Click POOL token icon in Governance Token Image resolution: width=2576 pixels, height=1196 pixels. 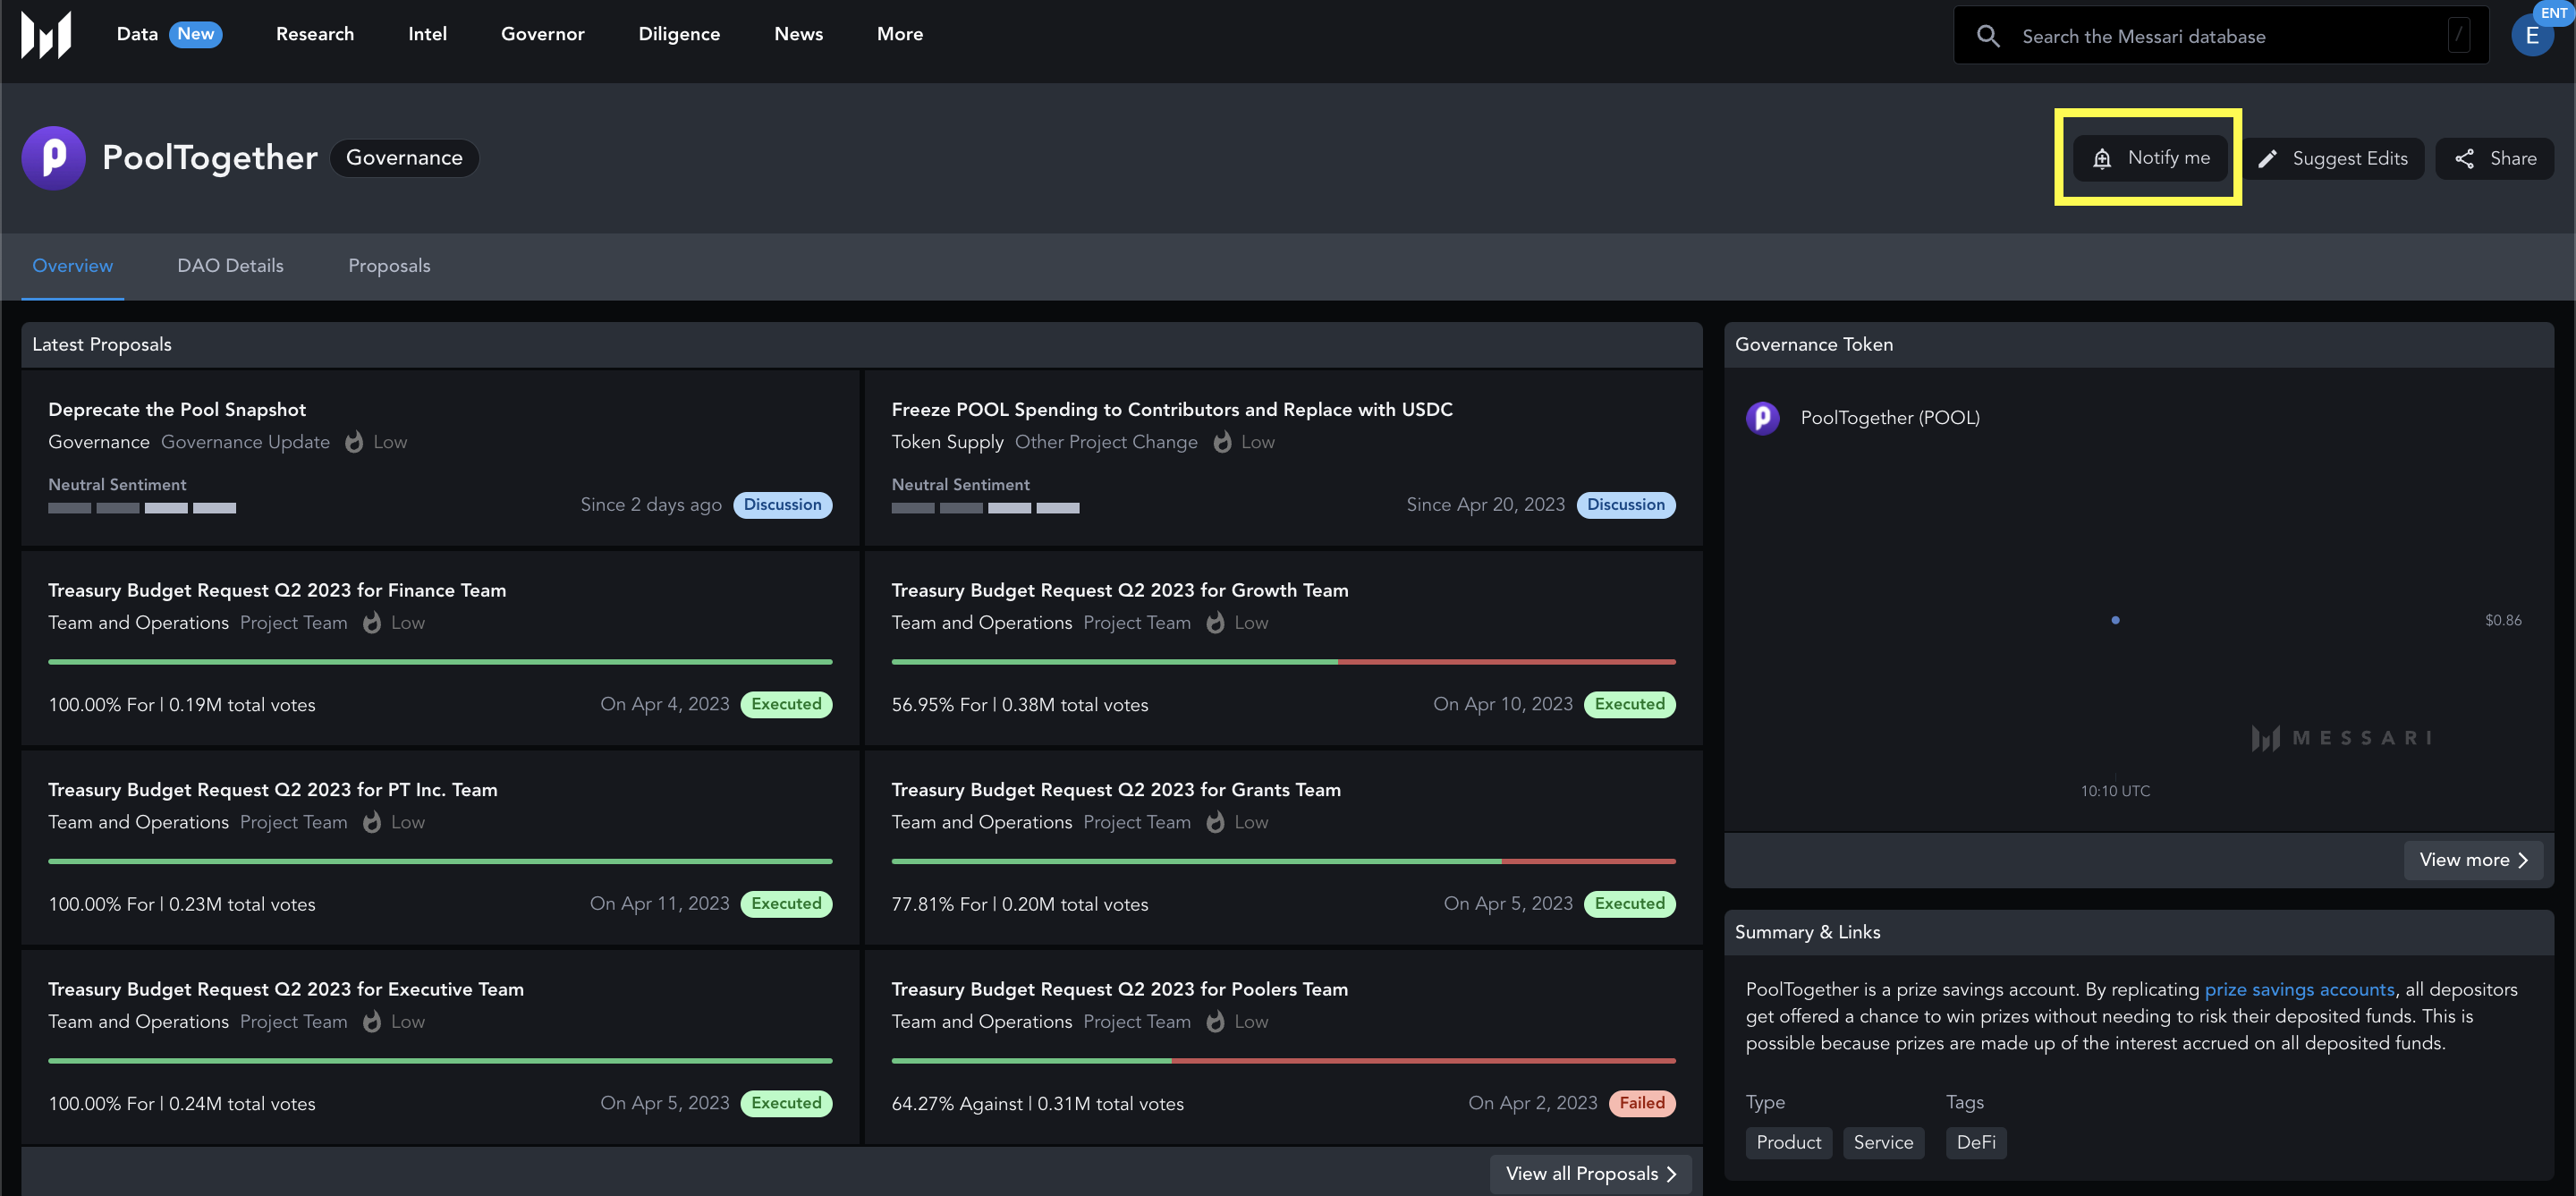(1762, 418)
